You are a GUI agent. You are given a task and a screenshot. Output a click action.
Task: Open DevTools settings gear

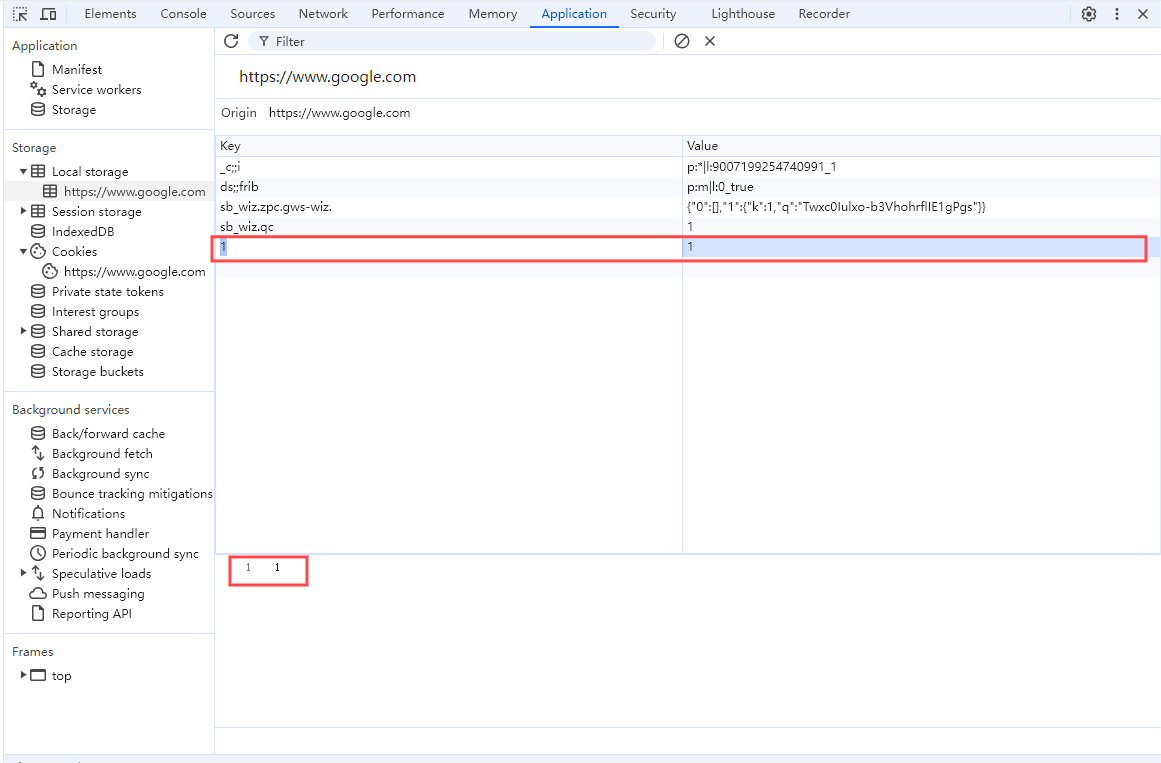click(1088, 14)
